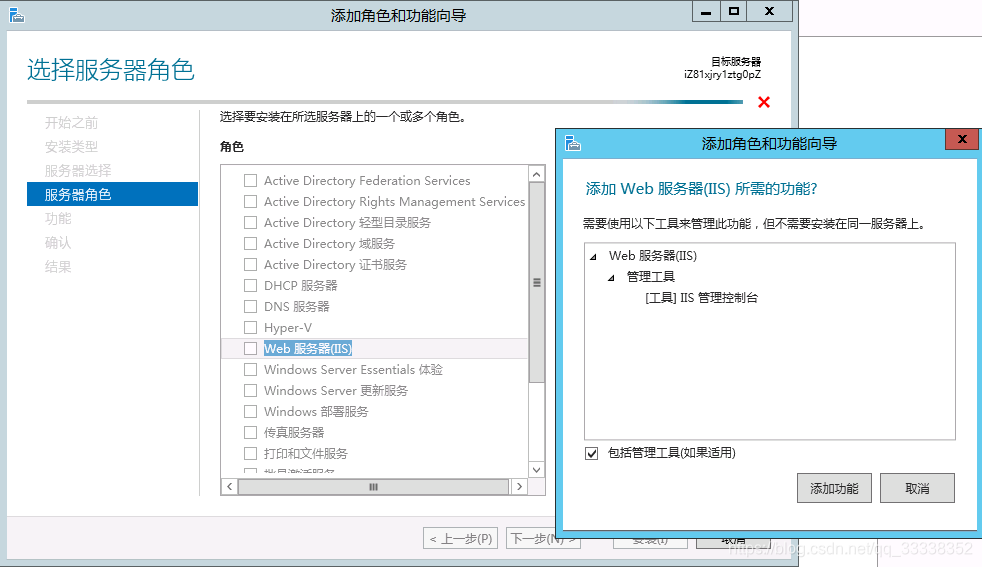The height and width of the screenshot is (567, 982).
Task: Click roles list horizontal scrollbar thumb
Action: (x=373, y=487)
